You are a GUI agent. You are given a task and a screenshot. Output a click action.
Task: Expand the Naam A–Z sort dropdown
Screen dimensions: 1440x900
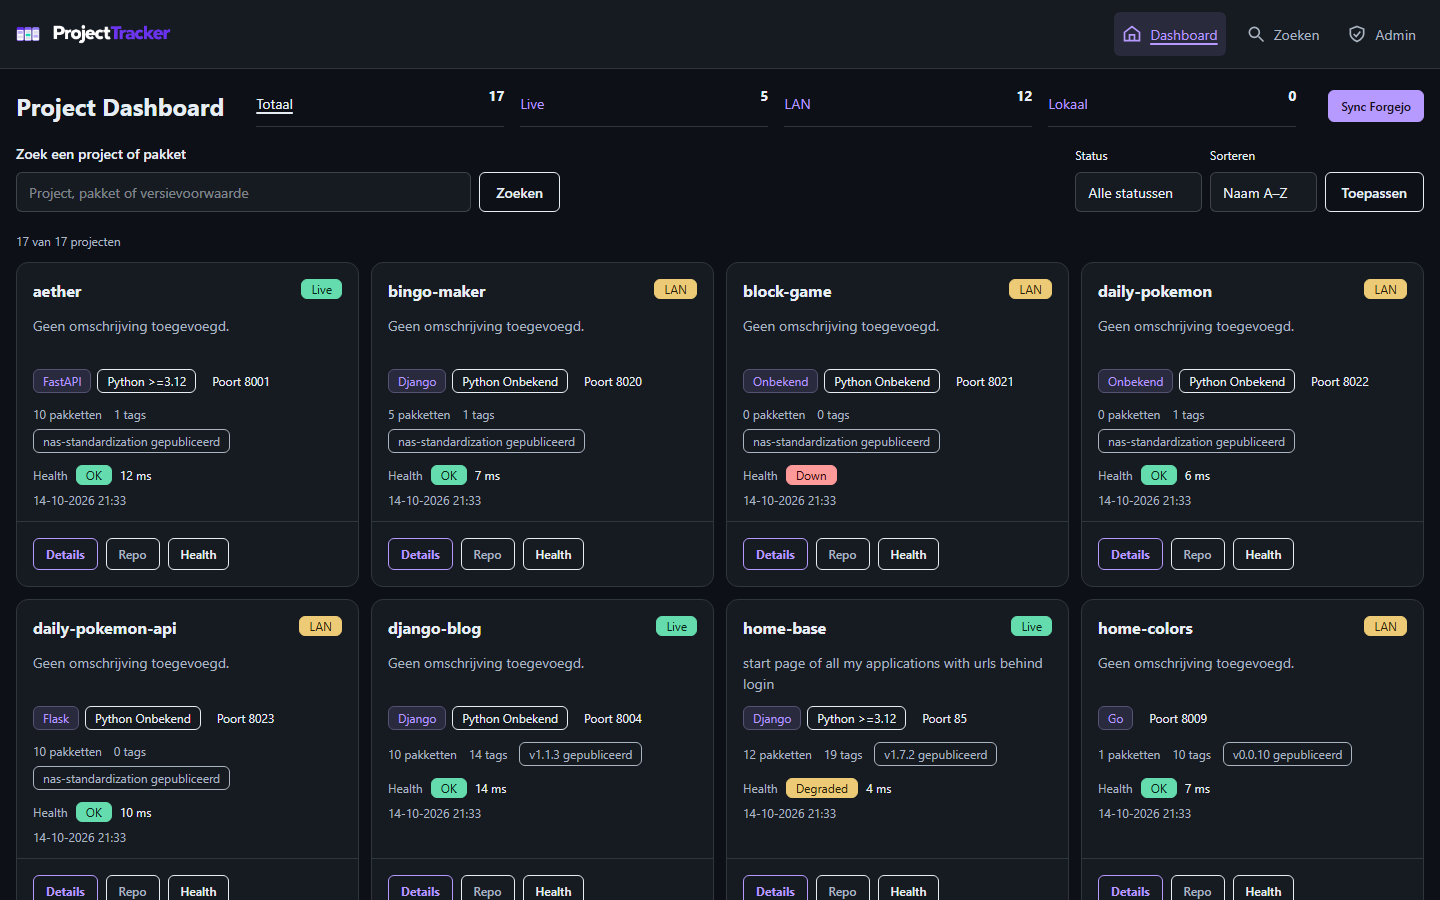point(1263,192)
